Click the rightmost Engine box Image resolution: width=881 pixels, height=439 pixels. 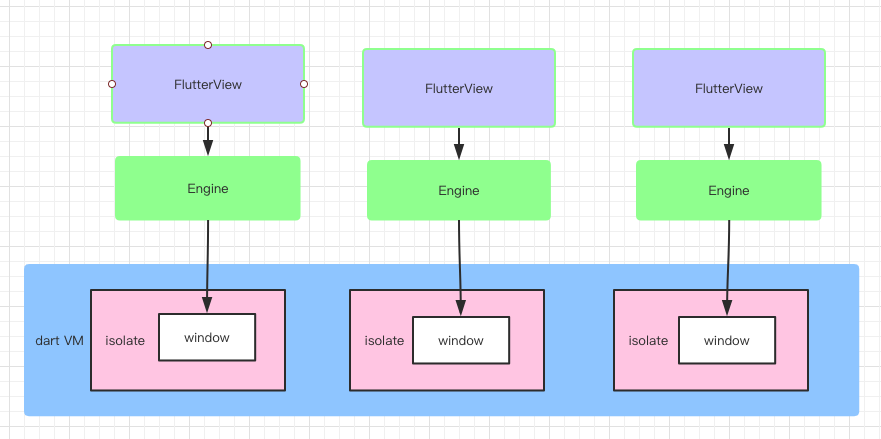tap(729, 191)
